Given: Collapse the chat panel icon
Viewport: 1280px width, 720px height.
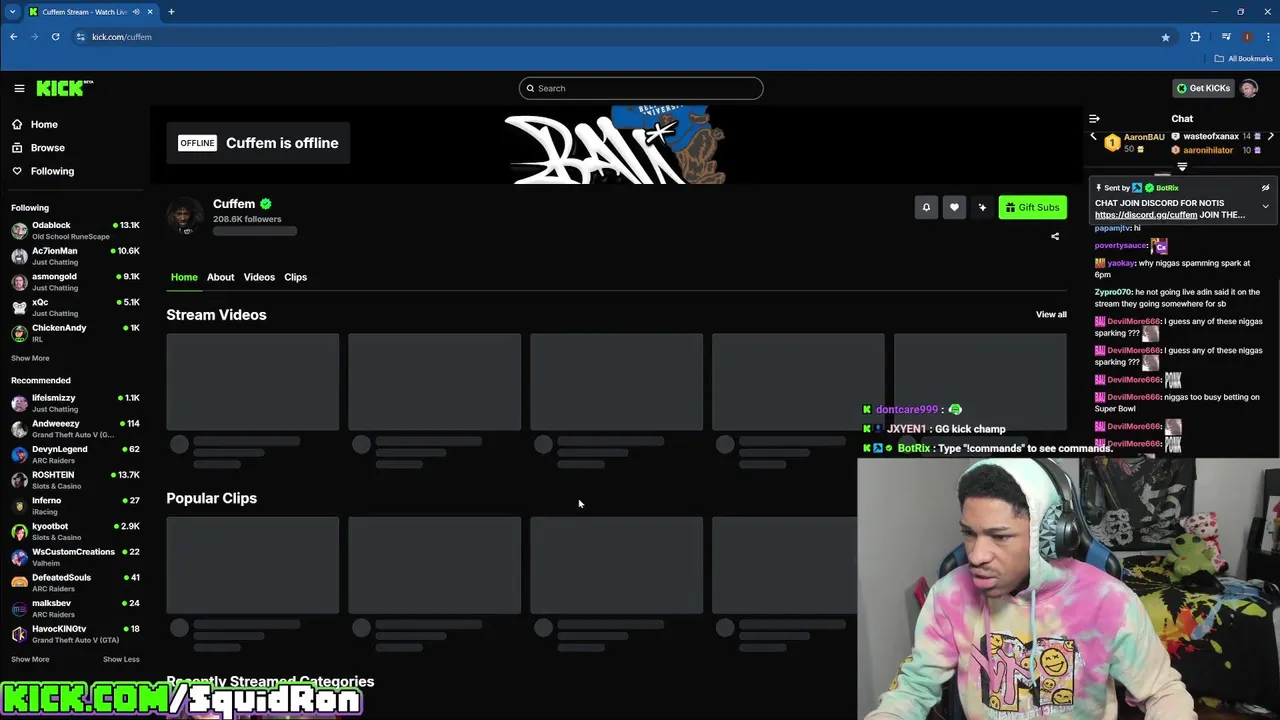Looking at the screenshot, I should click(1094, 118).
